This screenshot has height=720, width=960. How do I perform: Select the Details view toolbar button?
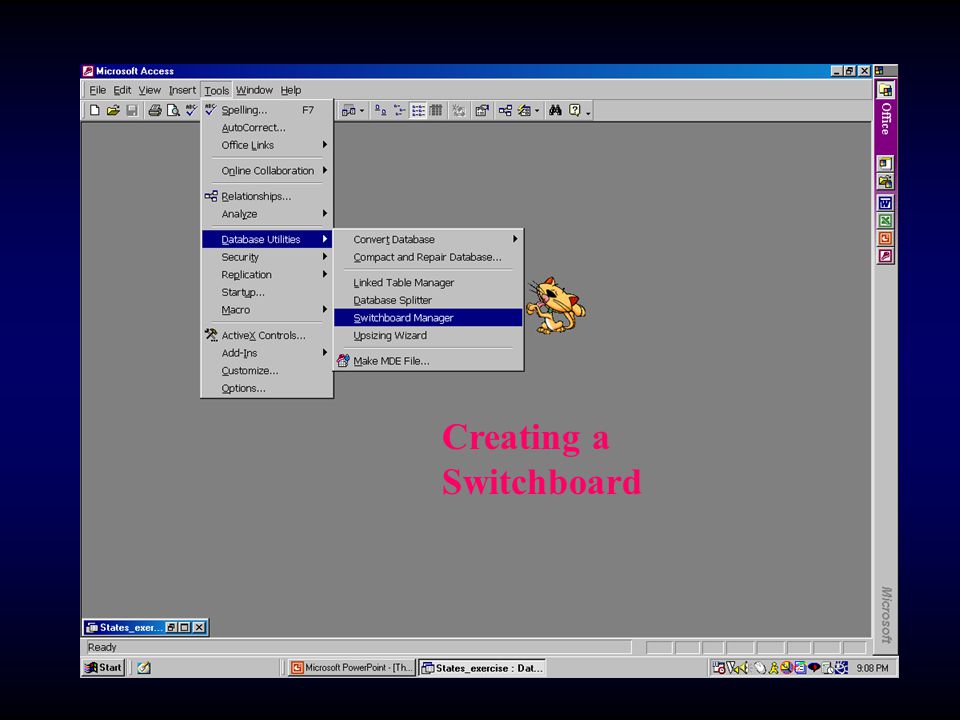pos(436,111)
